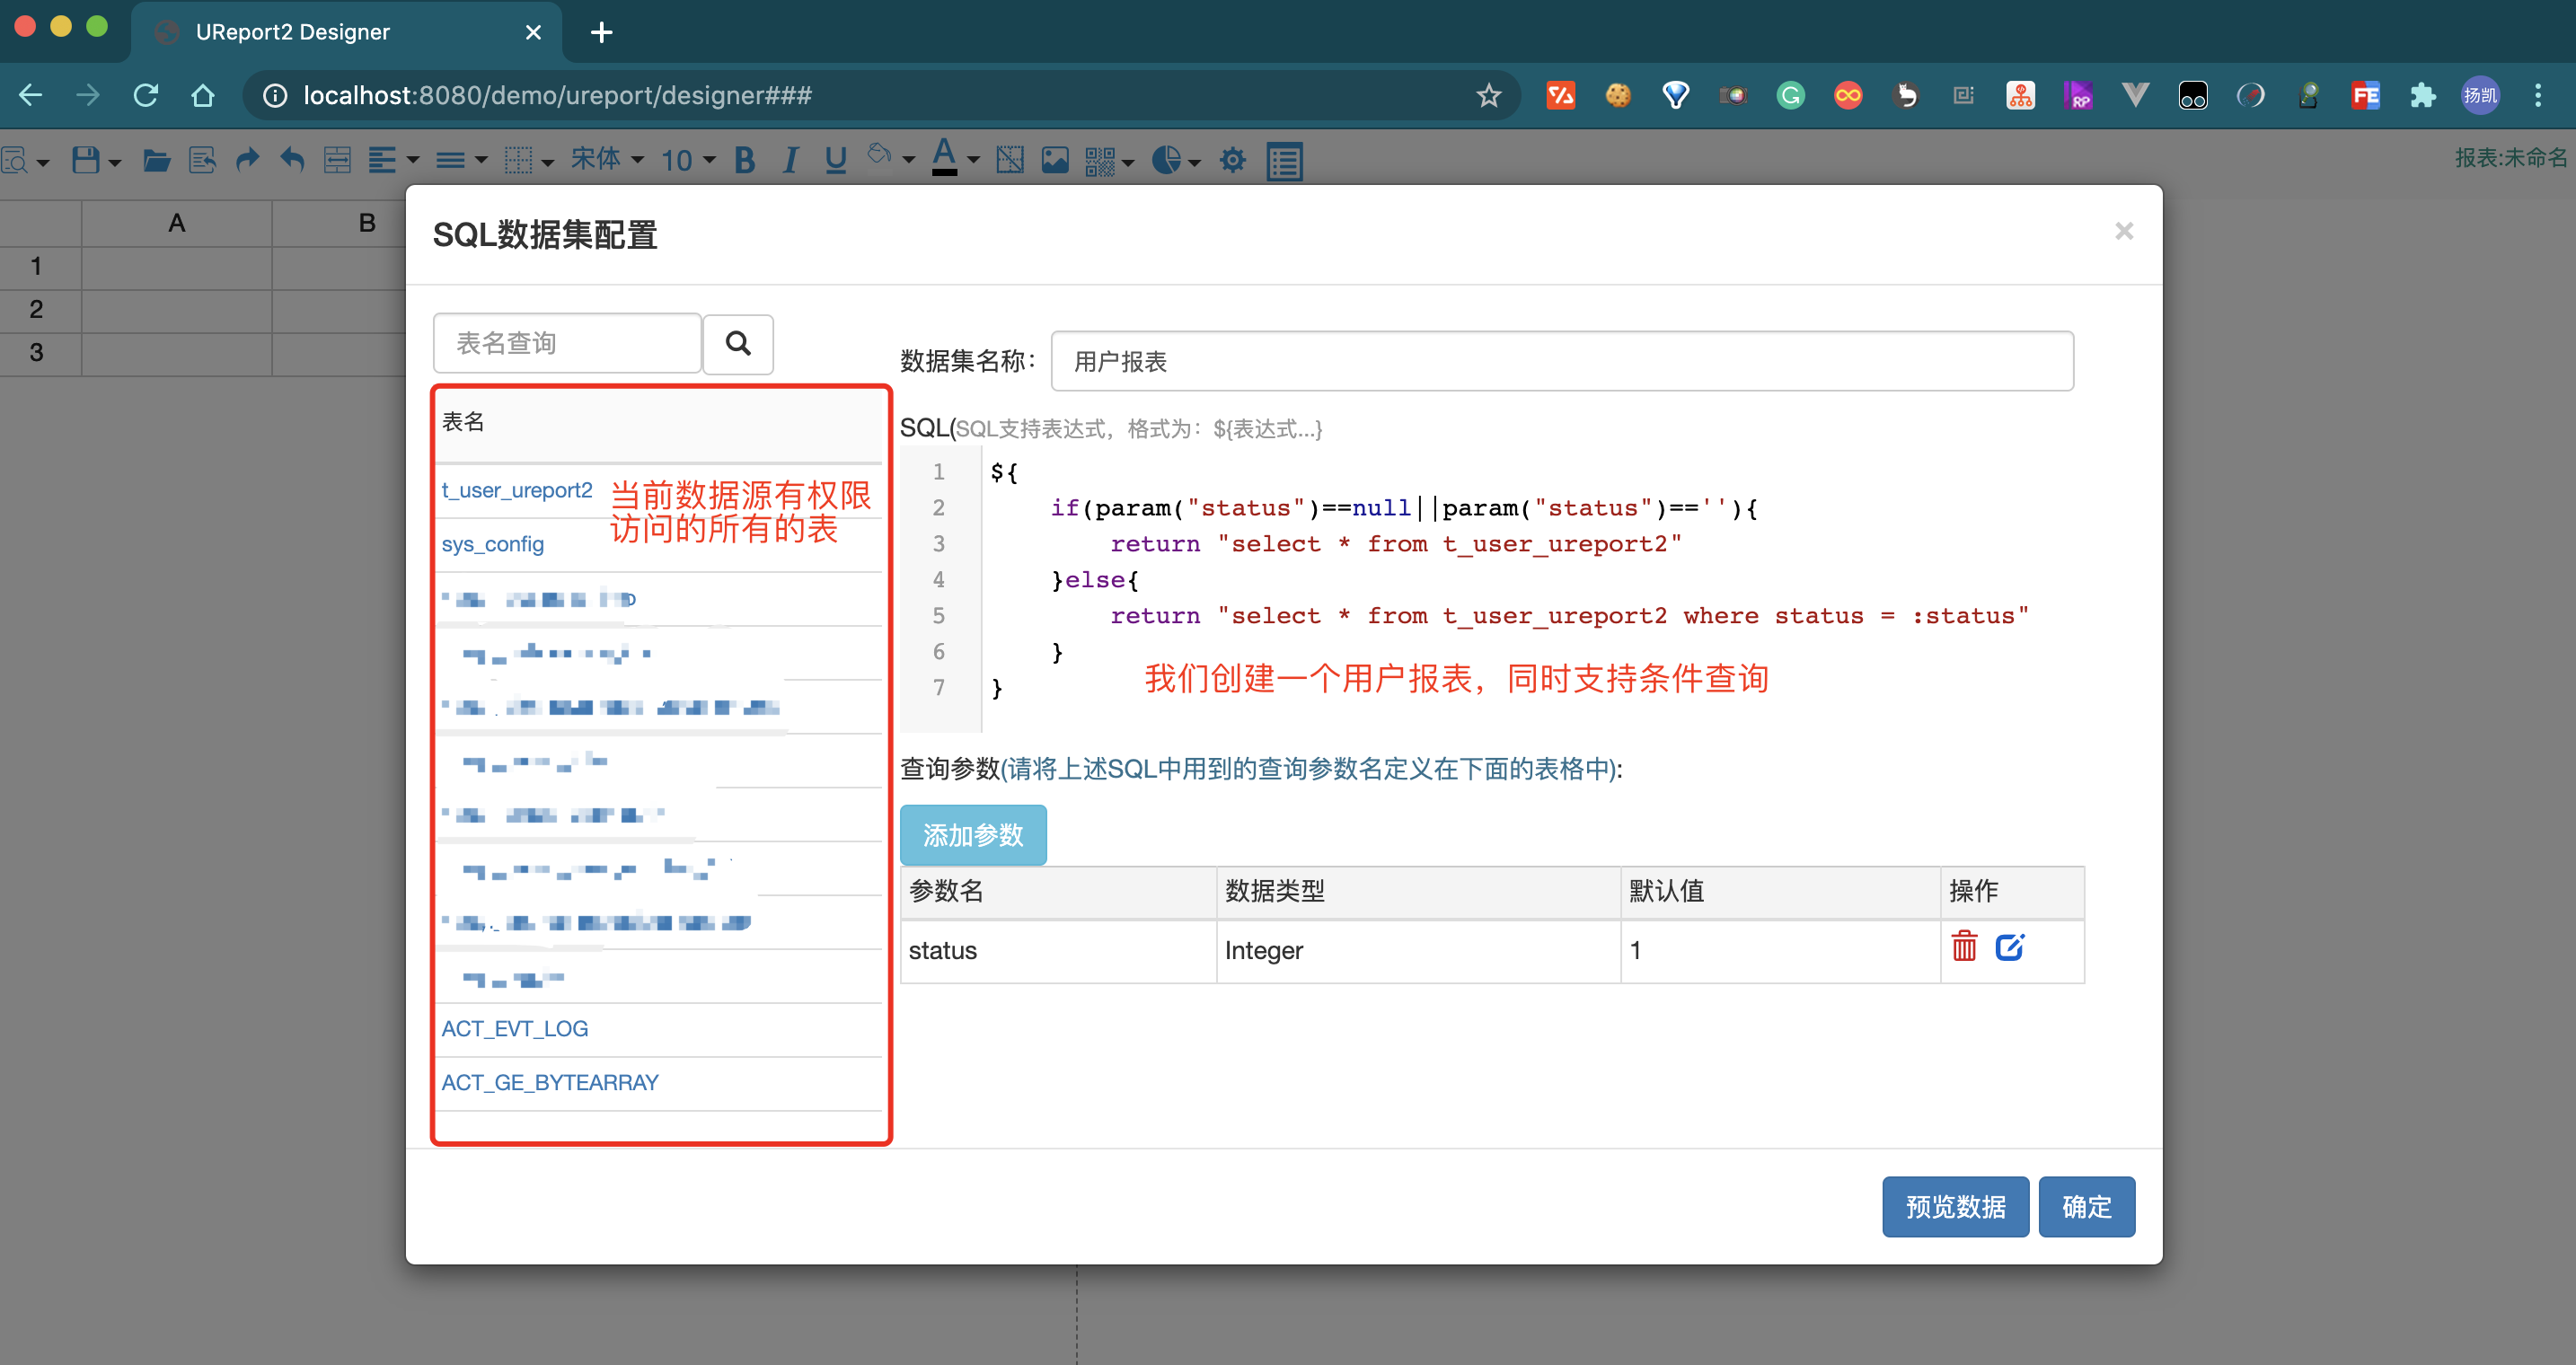Expand the border style dropdown arrow
2576x1365 pixels.
[x=547, y=163]
